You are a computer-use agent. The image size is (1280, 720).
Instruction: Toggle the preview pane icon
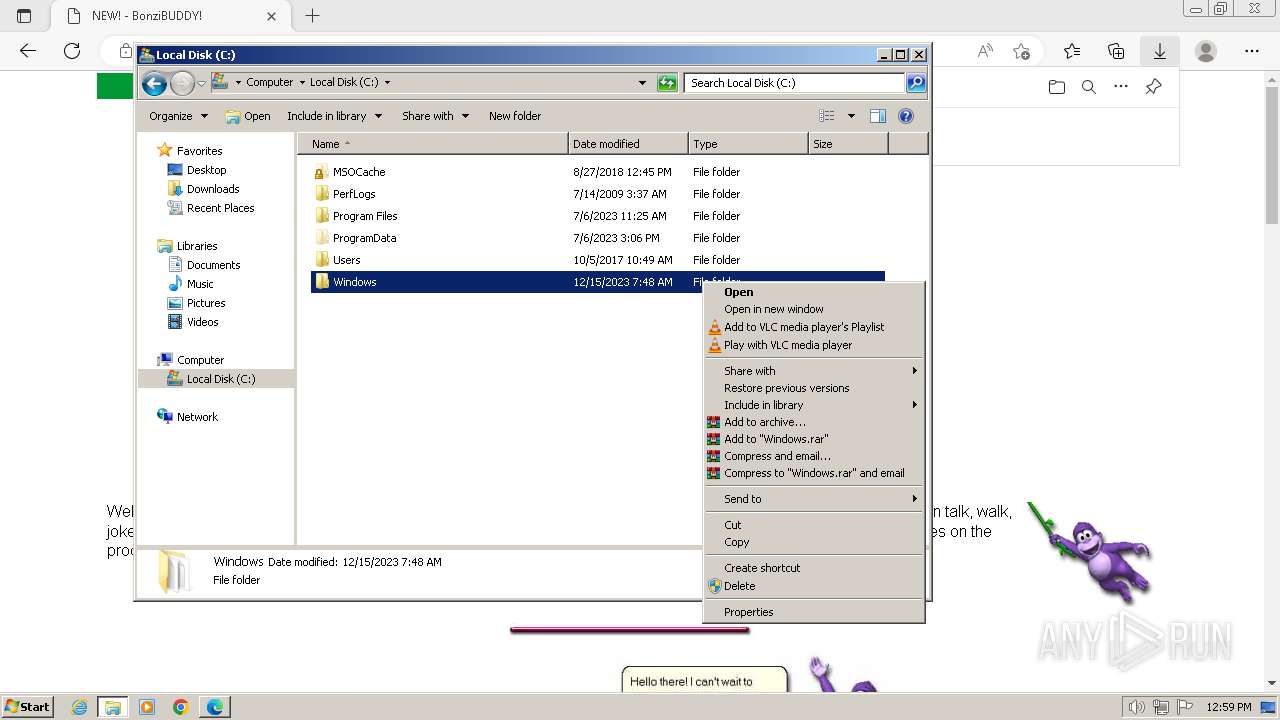coord(878,116)
